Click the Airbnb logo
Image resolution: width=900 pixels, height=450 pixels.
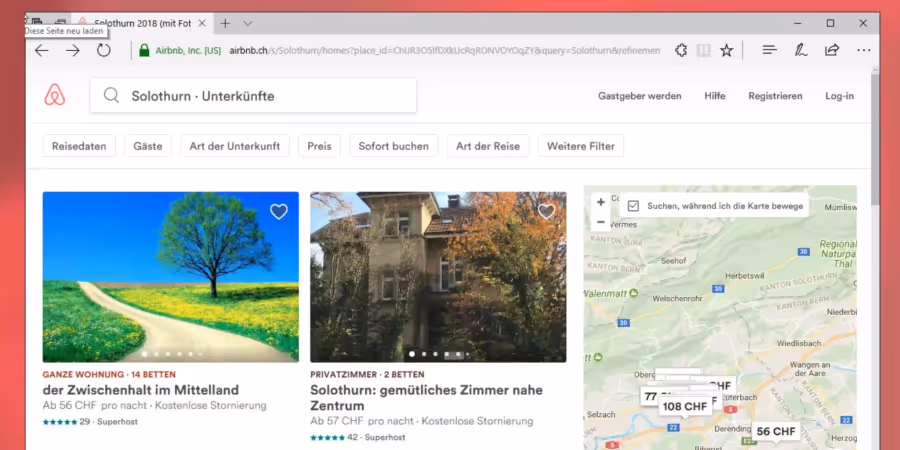pos(55,95)
